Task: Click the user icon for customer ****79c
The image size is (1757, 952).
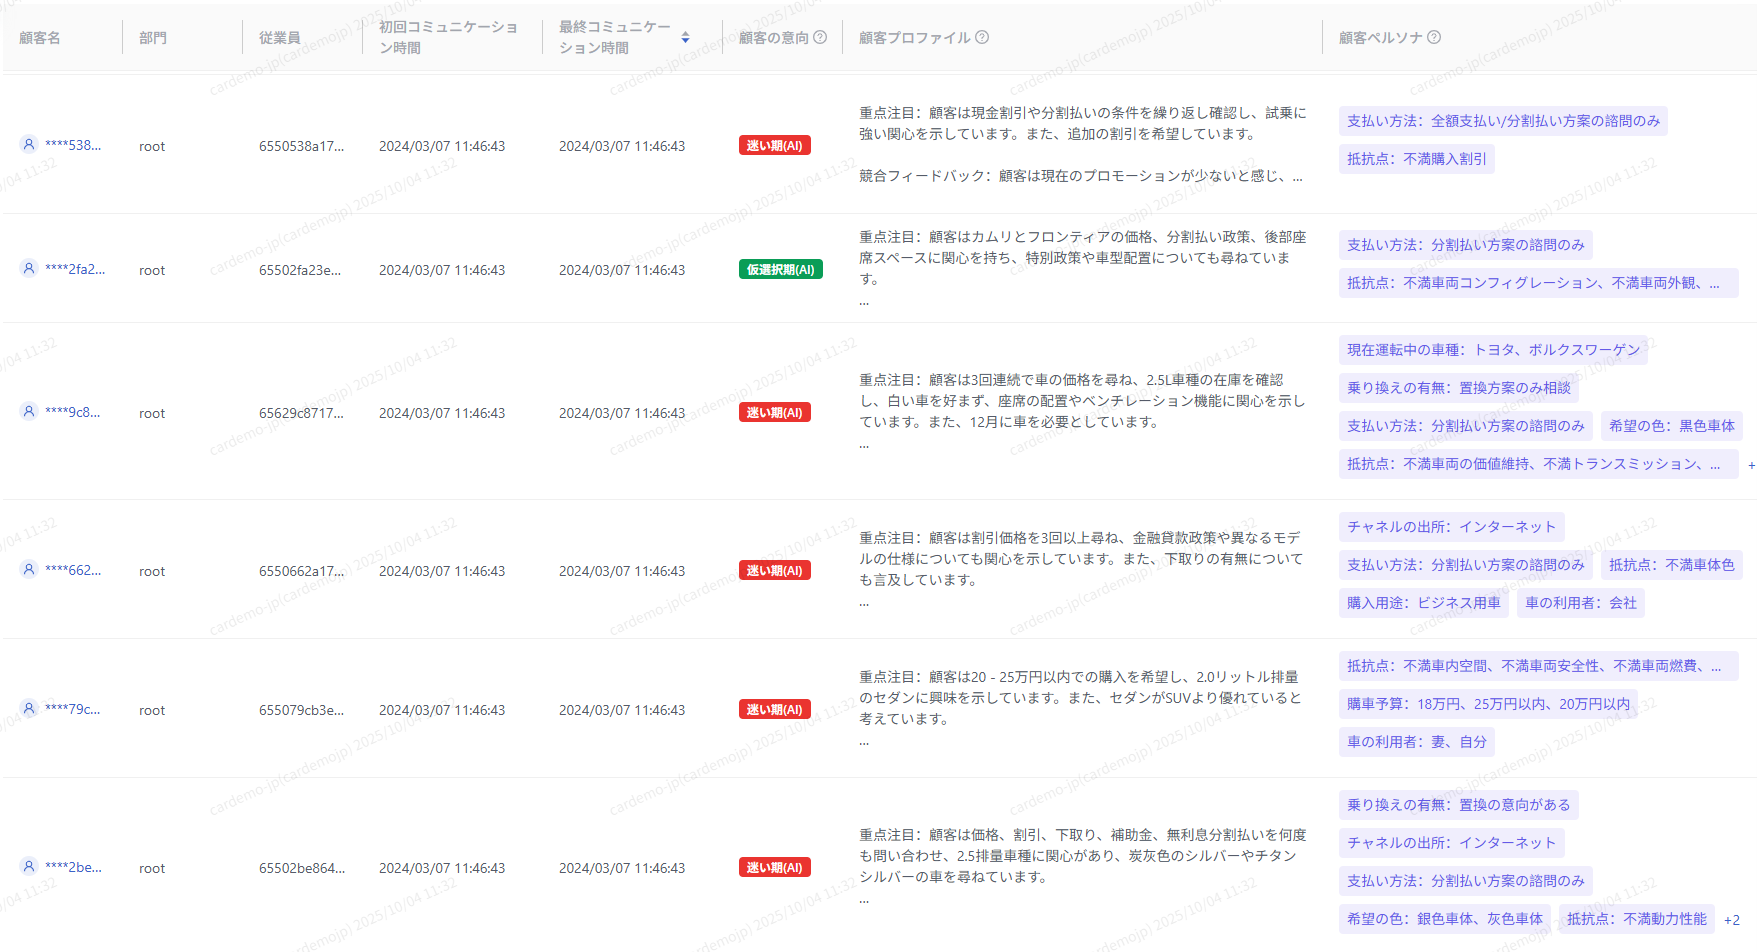Action: [x=29, y=708]
